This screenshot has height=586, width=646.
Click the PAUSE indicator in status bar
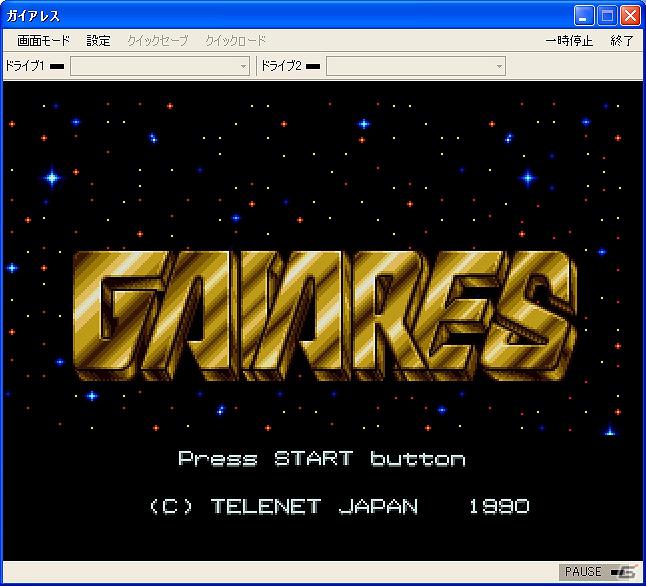[583, 572]
